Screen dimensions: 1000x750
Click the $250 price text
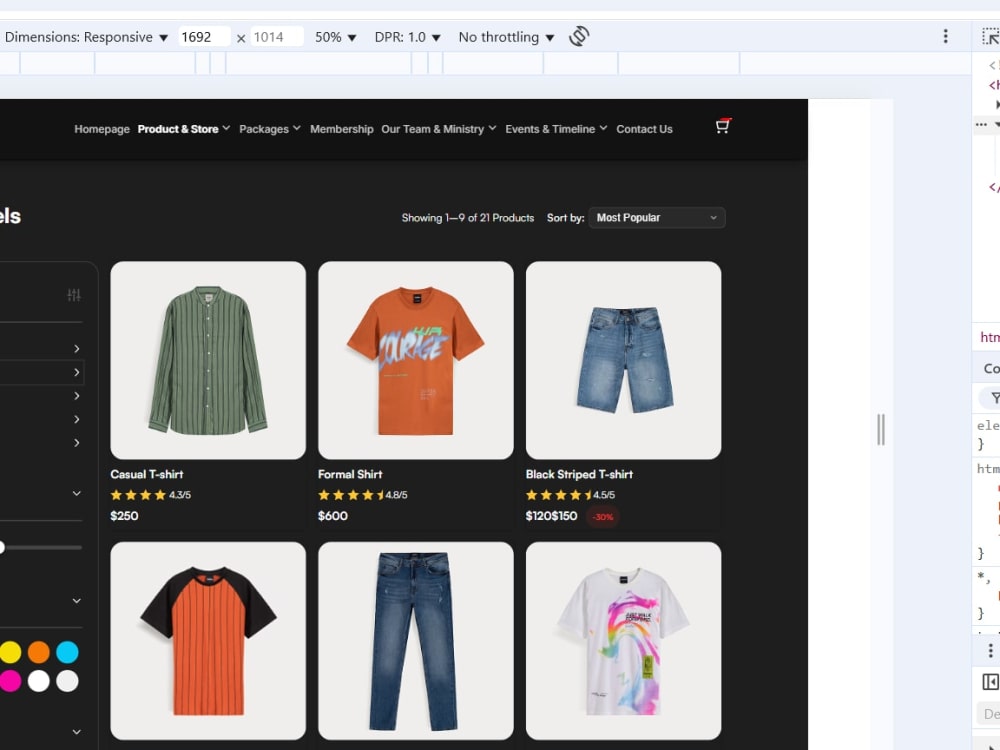(124, 516)
